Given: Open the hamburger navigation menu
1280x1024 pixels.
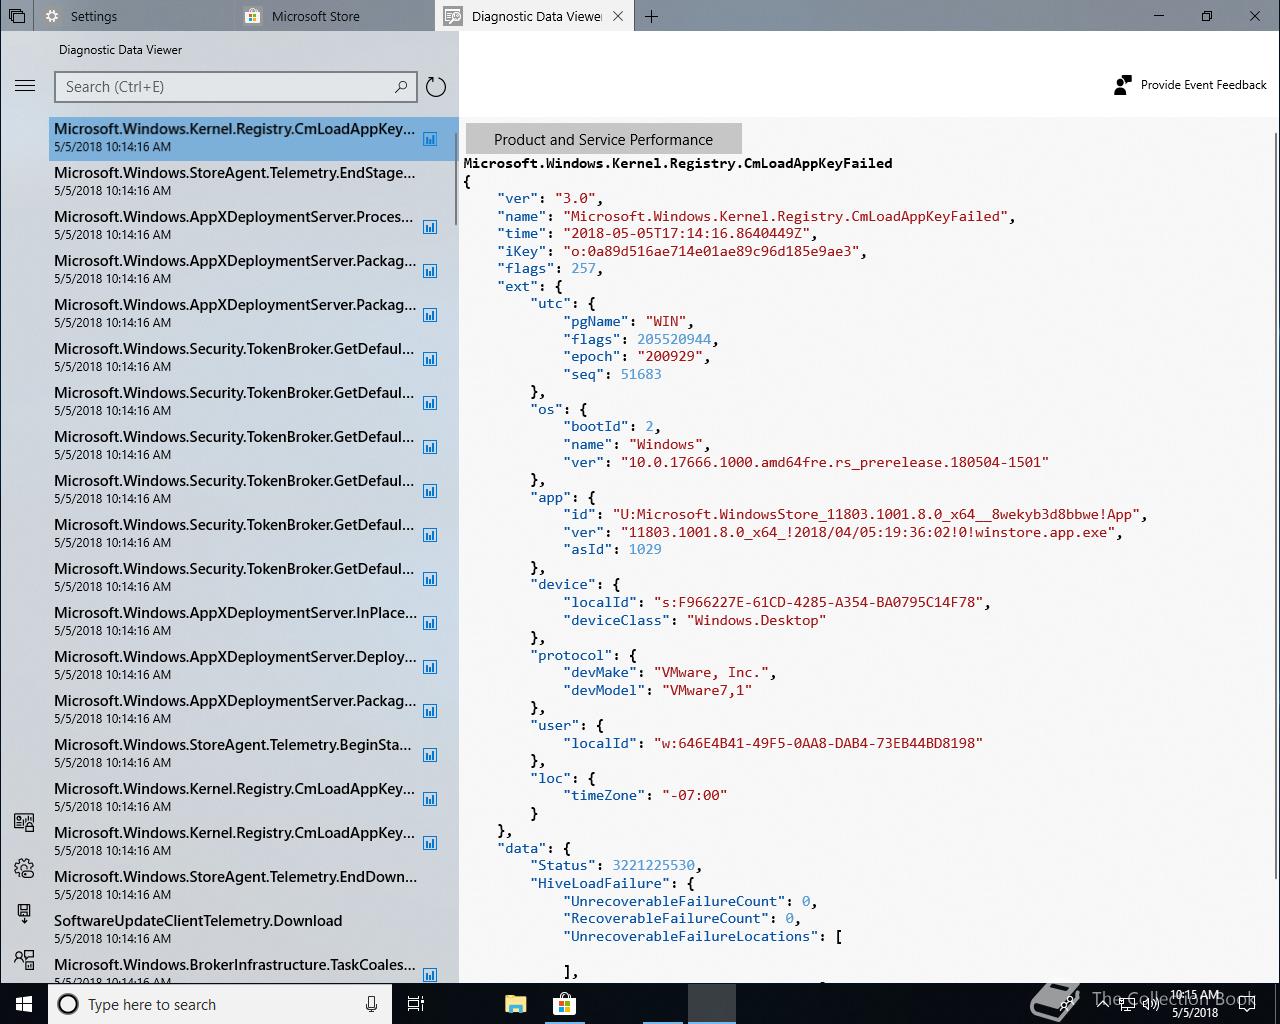Looking at the screenshot, I should 25,86.
